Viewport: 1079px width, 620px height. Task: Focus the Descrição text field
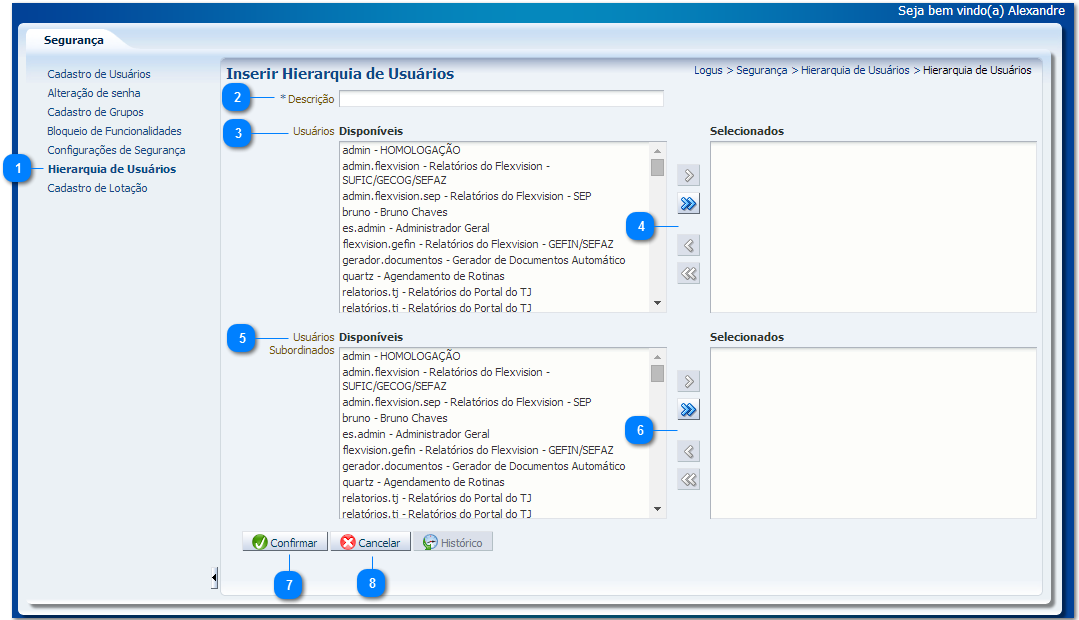coord(501,99)
